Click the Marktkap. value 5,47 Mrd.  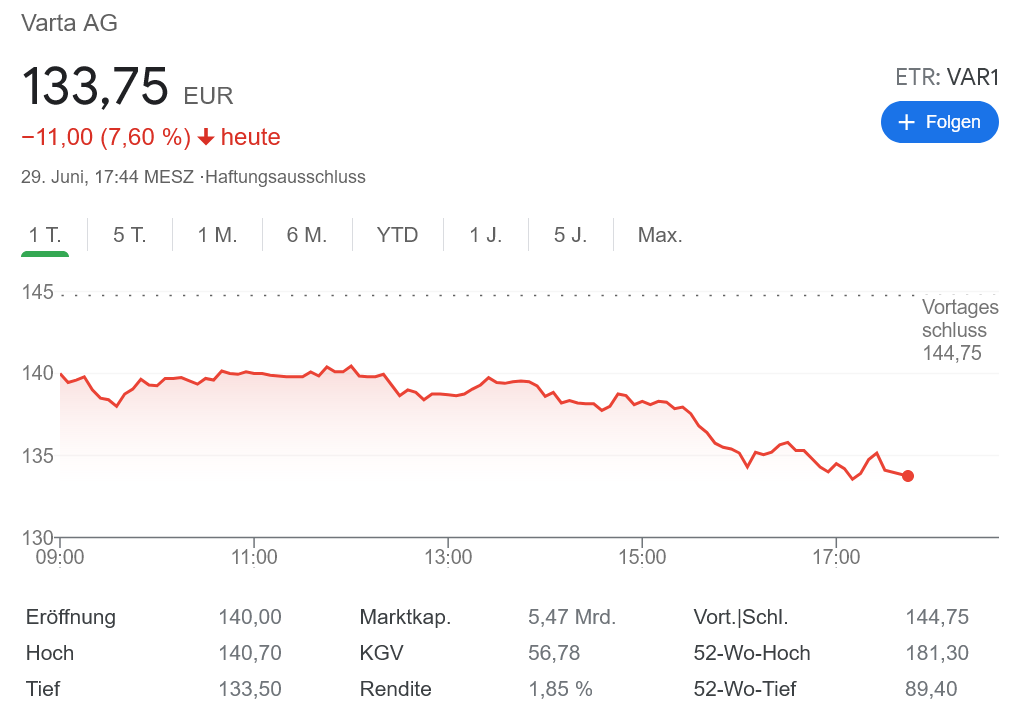[x=571, y=617]
